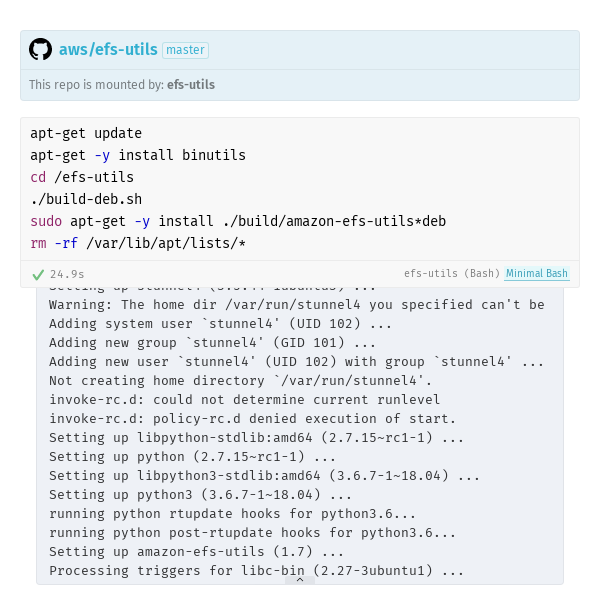
Task: Click the 'This repo is mounted by' text
Action: (x=96, y=85)
